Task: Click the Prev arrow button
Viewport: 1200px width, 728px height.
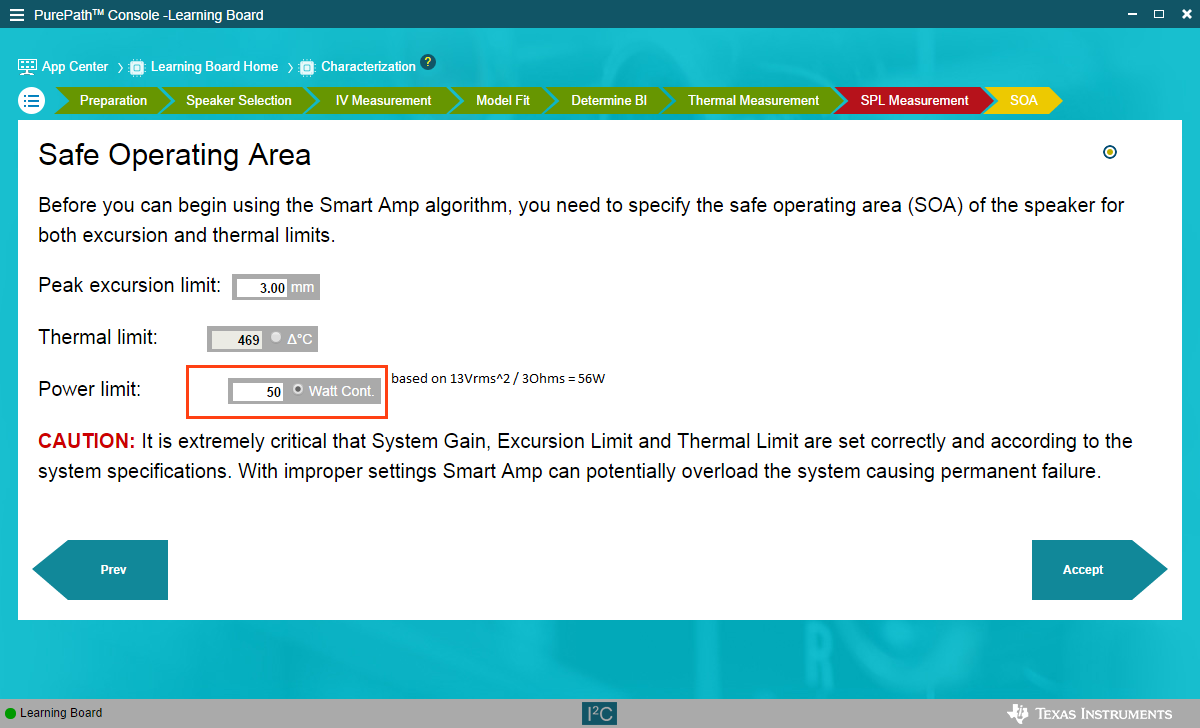Action: [100, 570]
